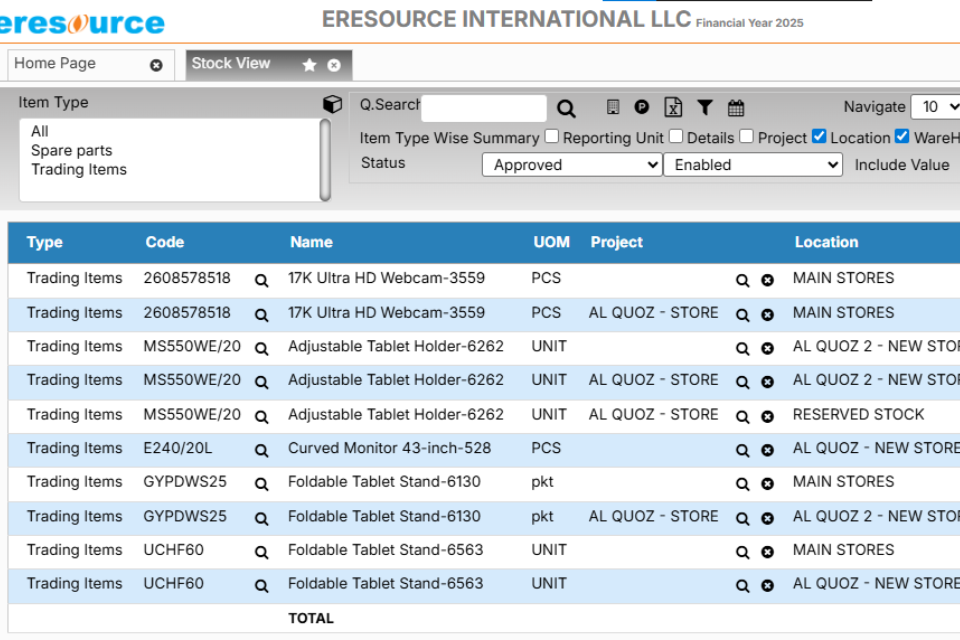The width and height of the screenshot is (960, 640).
Task: Export stock view to Excel
Action: [673, 107]
